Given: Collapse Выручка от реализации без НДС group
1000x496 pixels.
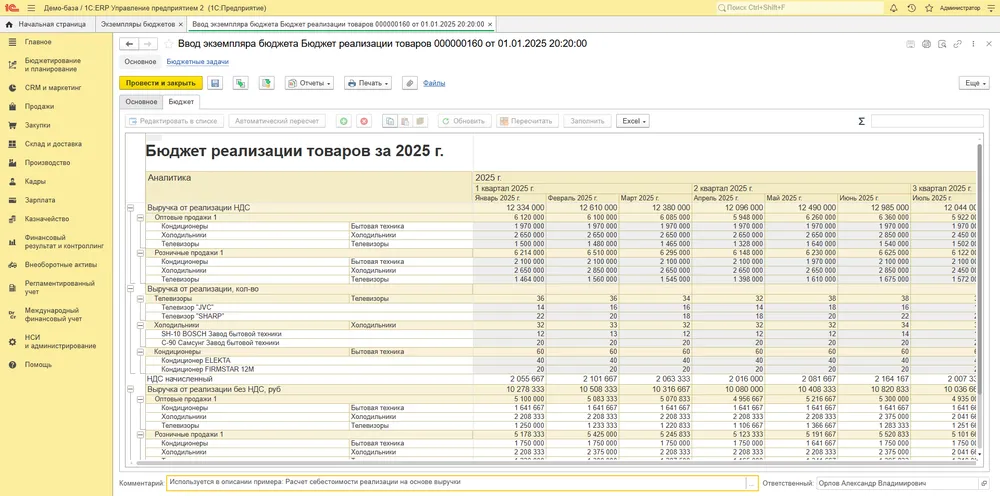Looking at the screenshot, I should (130, 389).
